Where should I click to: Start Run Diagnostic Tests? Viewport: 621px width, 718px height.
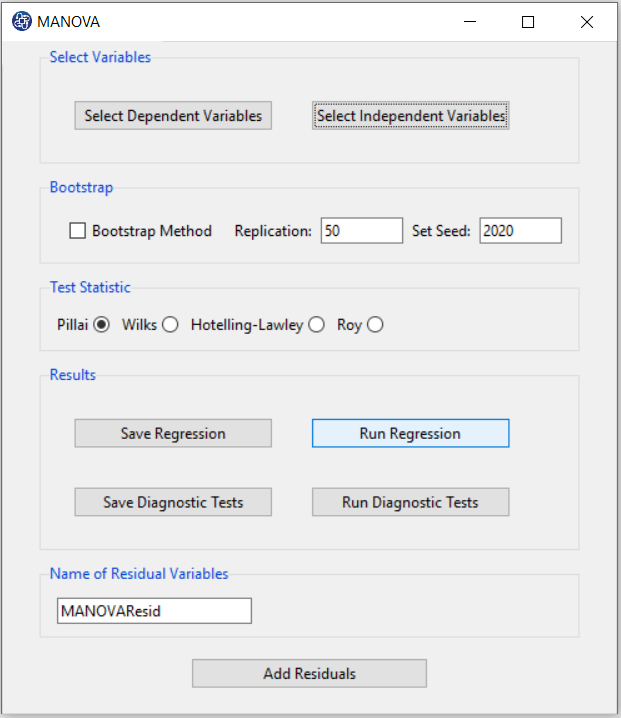pos(410,502)
